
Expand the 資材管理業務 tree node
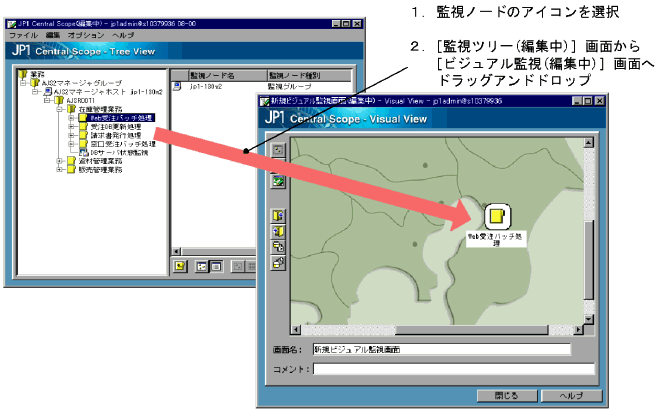click(60, 161)
